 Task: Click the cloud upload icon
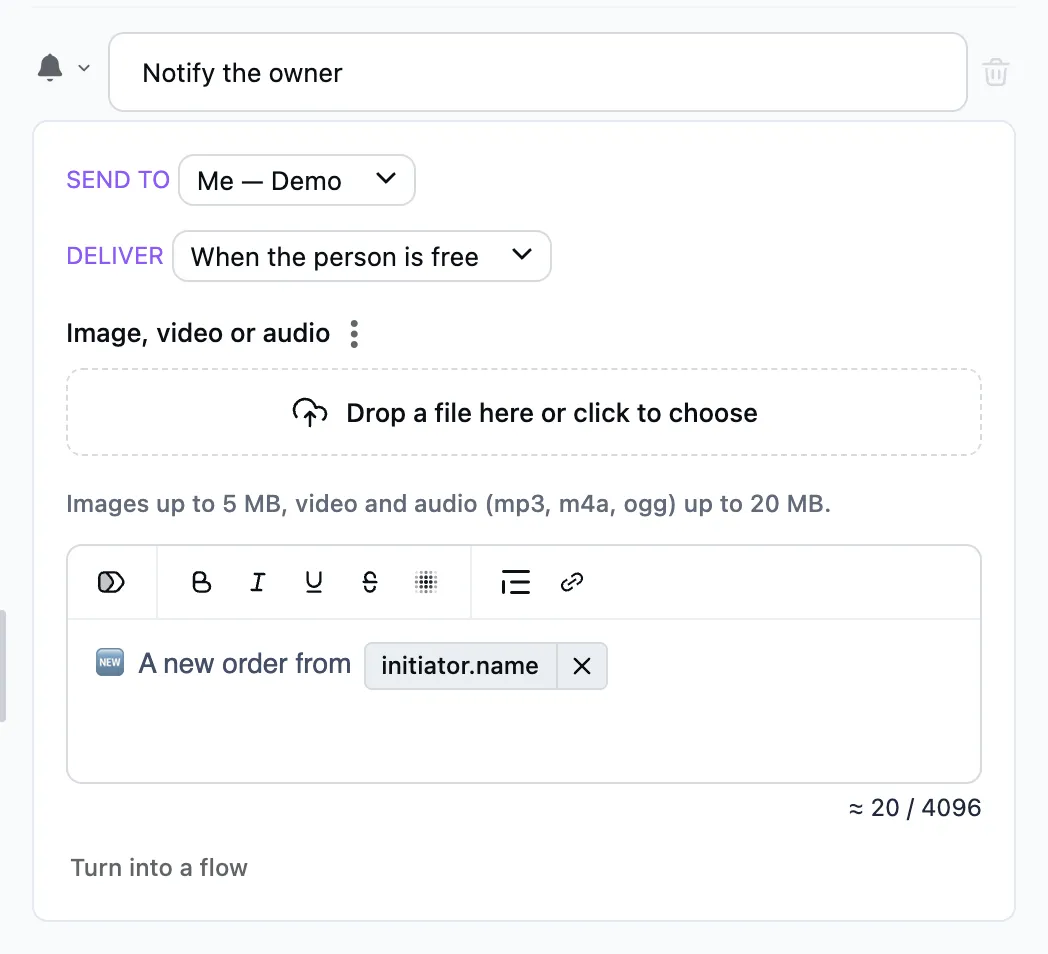(x=310, y=412)
